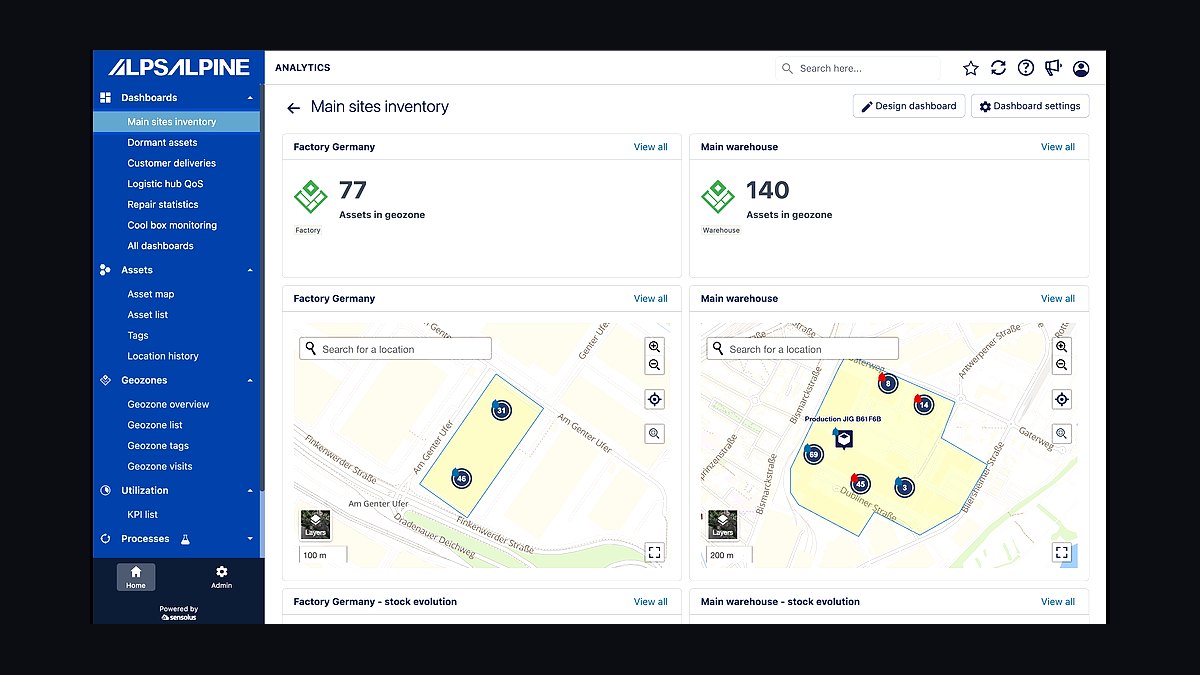Zoom out on the Main warehouse map
This screenshot has width=1200, height=675.
[1062, 365]
